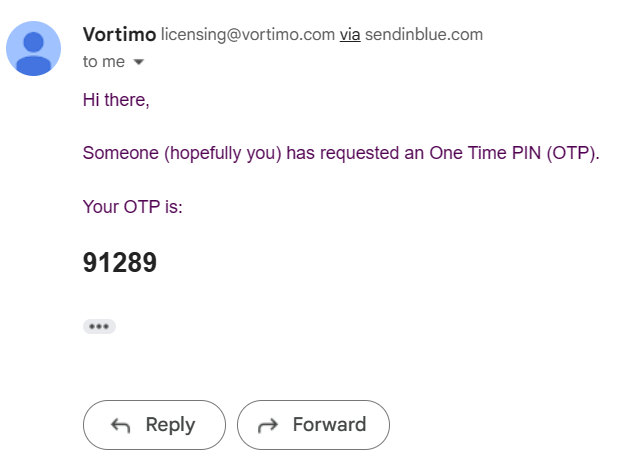The width and height of the screenshot is (630, 472).
Task: Click the Forward button label
Action: 329,424
